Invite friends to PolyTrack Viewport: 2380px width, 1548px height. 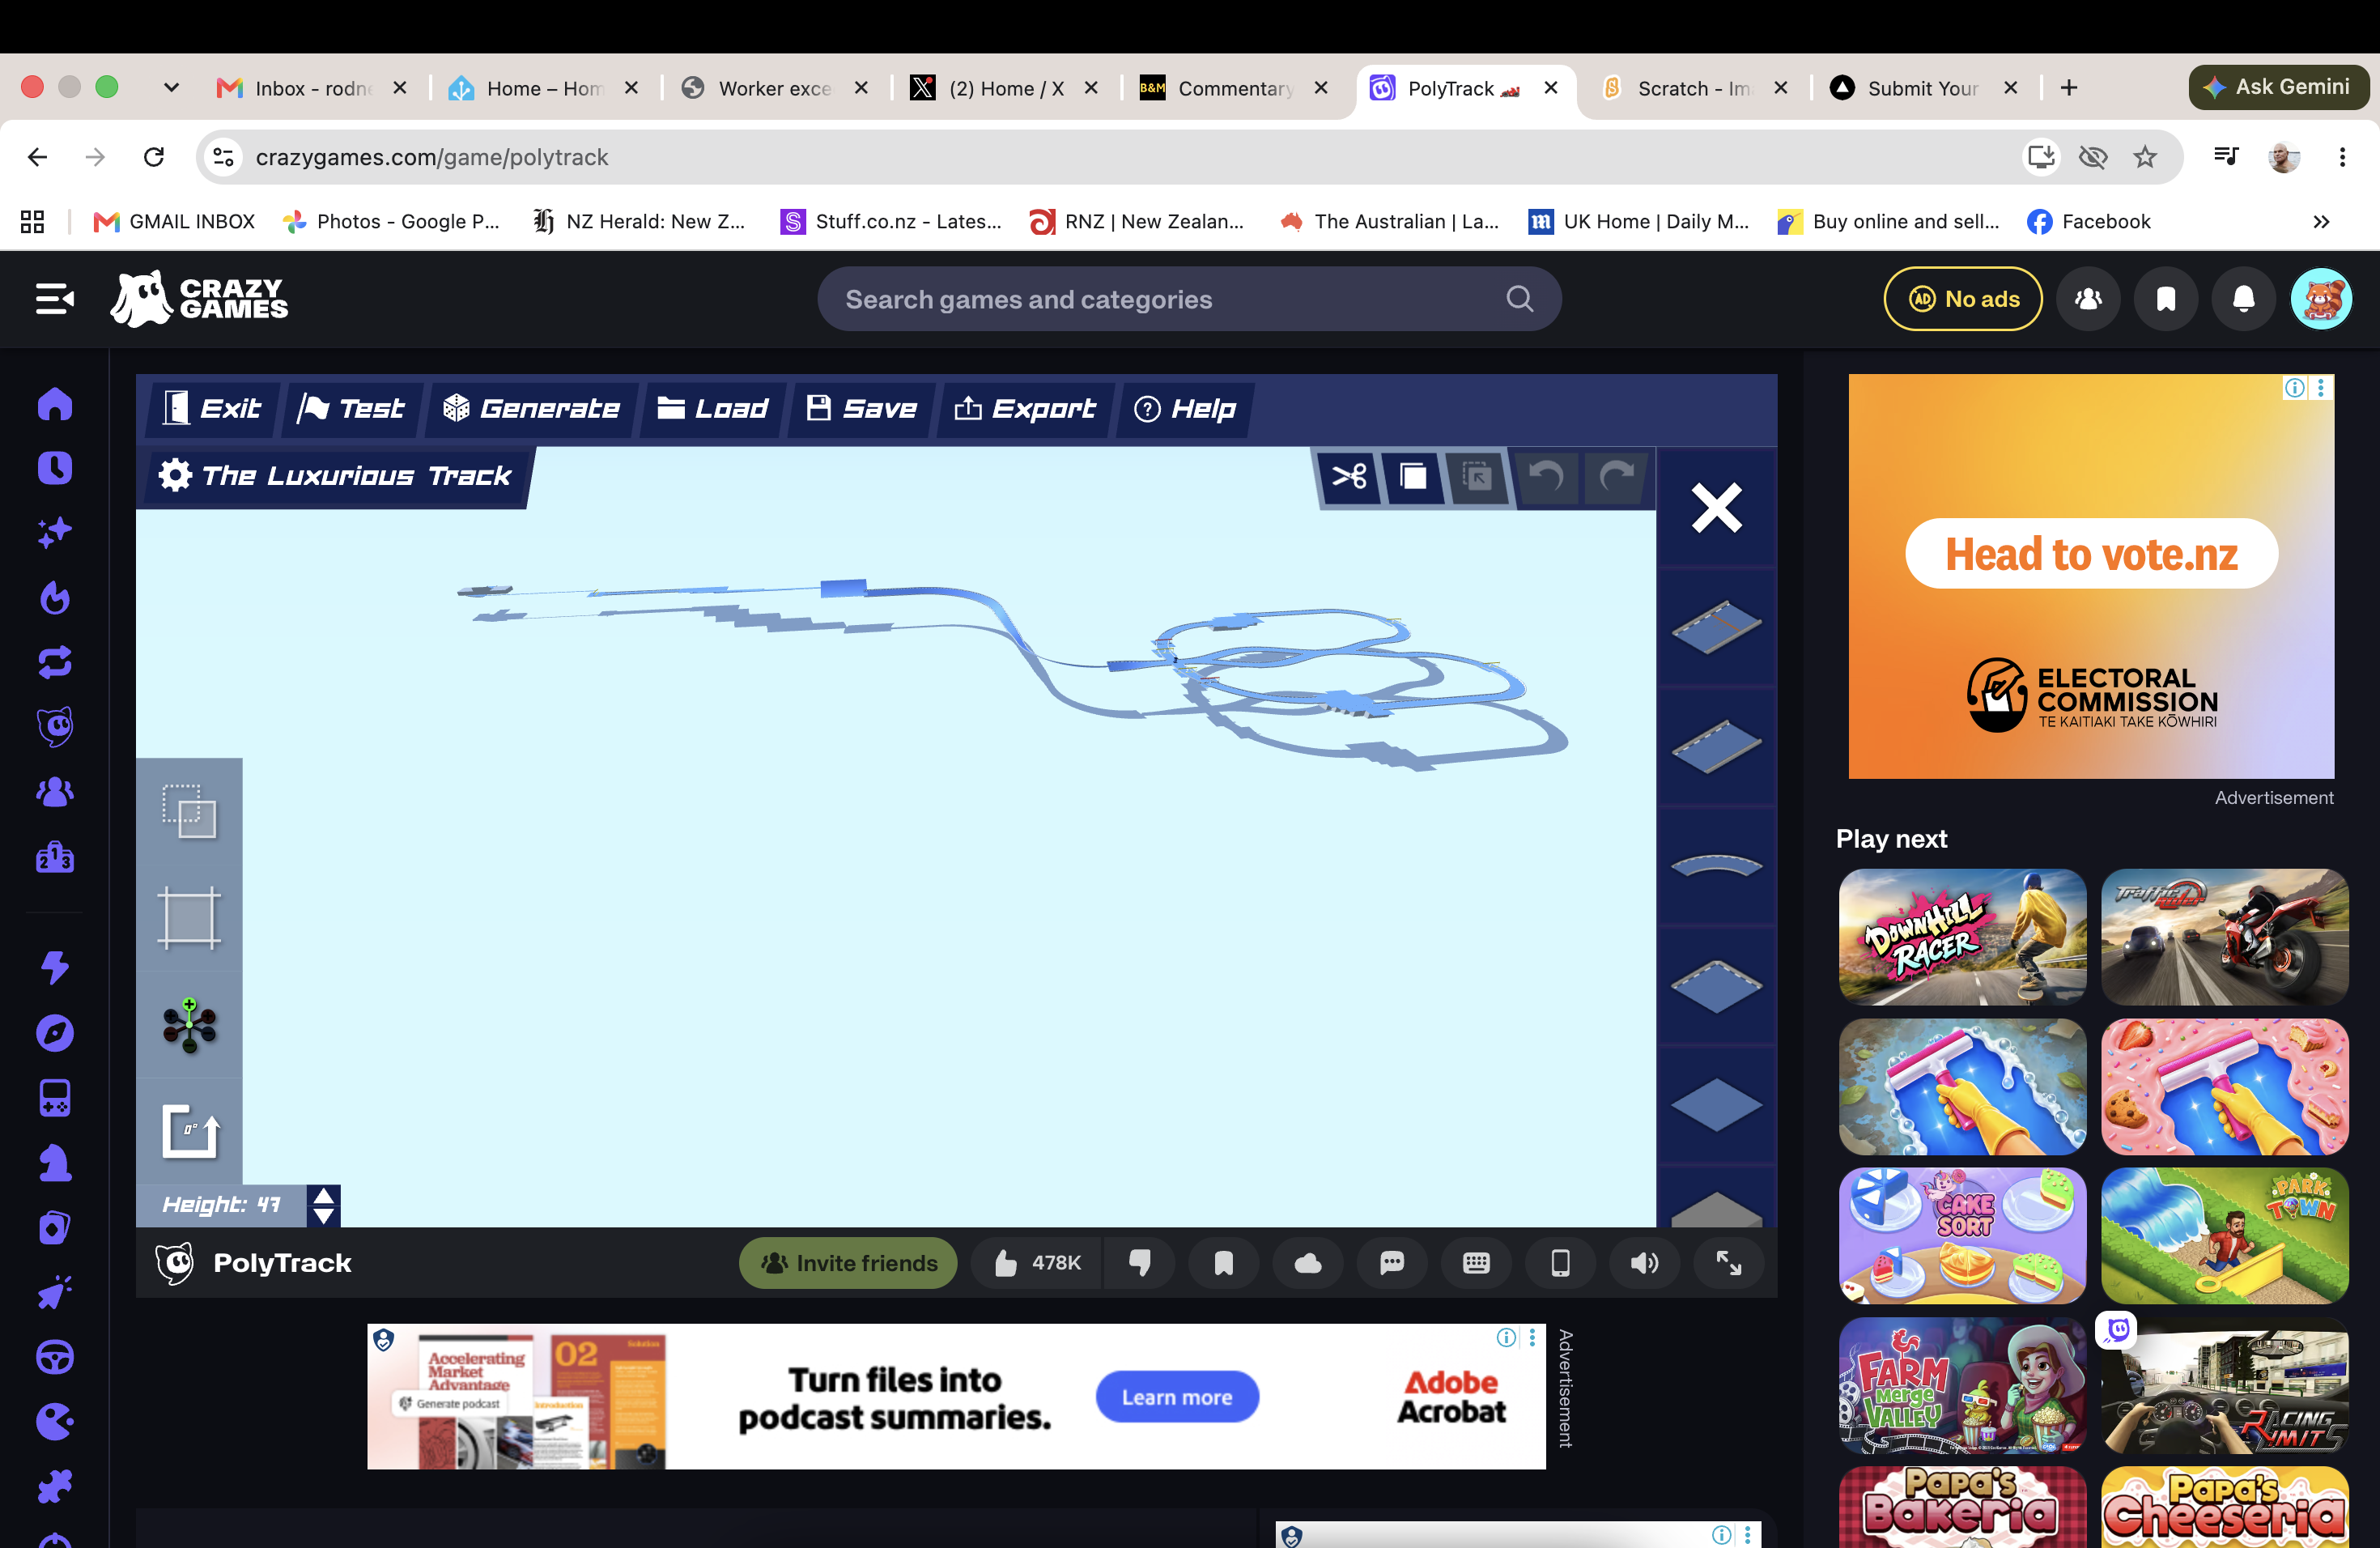(x=848, y=1263)
